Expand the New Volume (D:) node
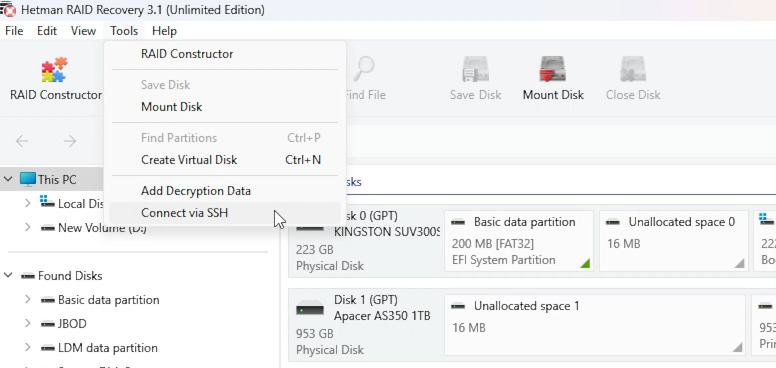 (28, 228)
